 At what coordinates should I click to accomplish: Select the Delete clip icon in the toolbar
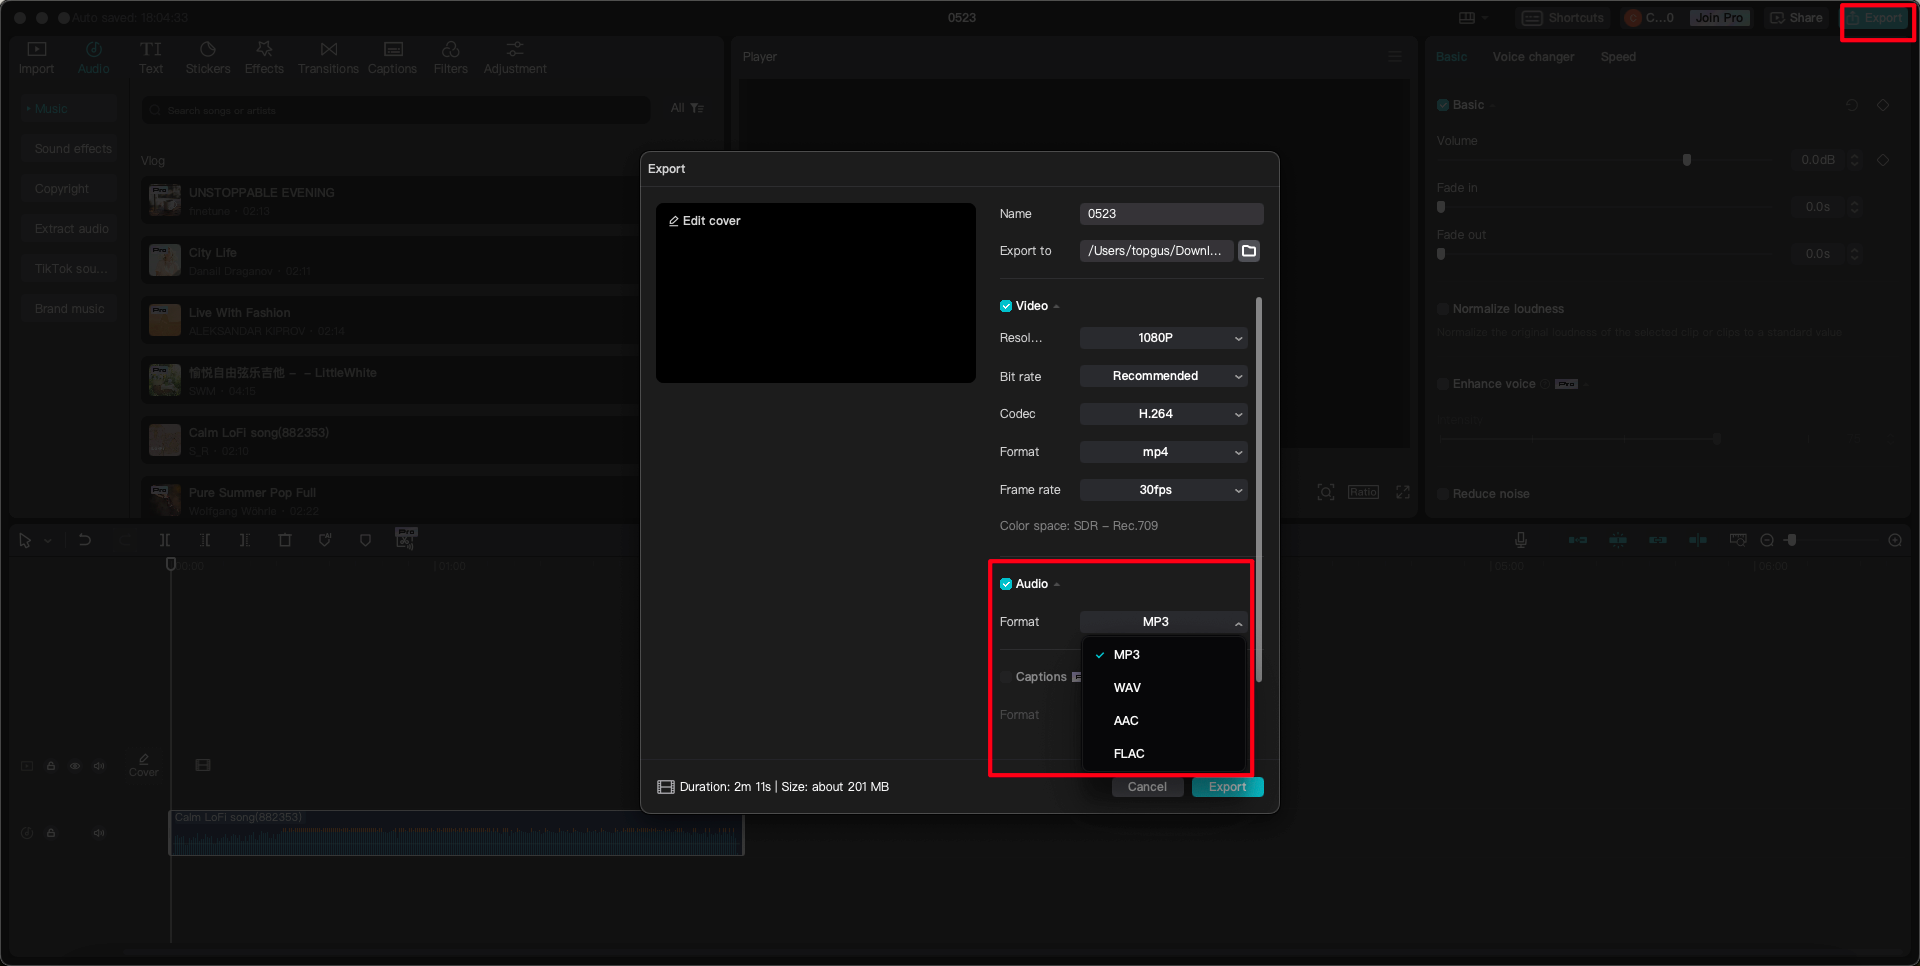click(x=285, y=539)
